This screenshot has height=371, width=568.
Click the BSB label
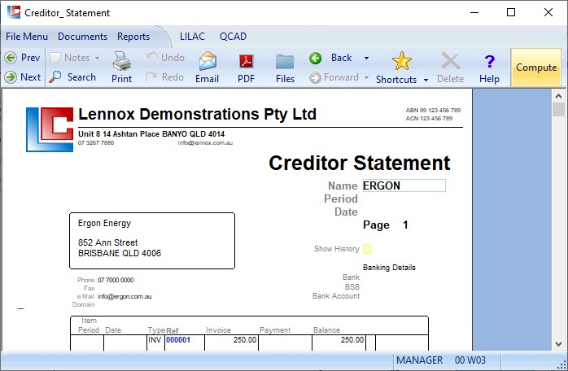[x=352, y=287]
